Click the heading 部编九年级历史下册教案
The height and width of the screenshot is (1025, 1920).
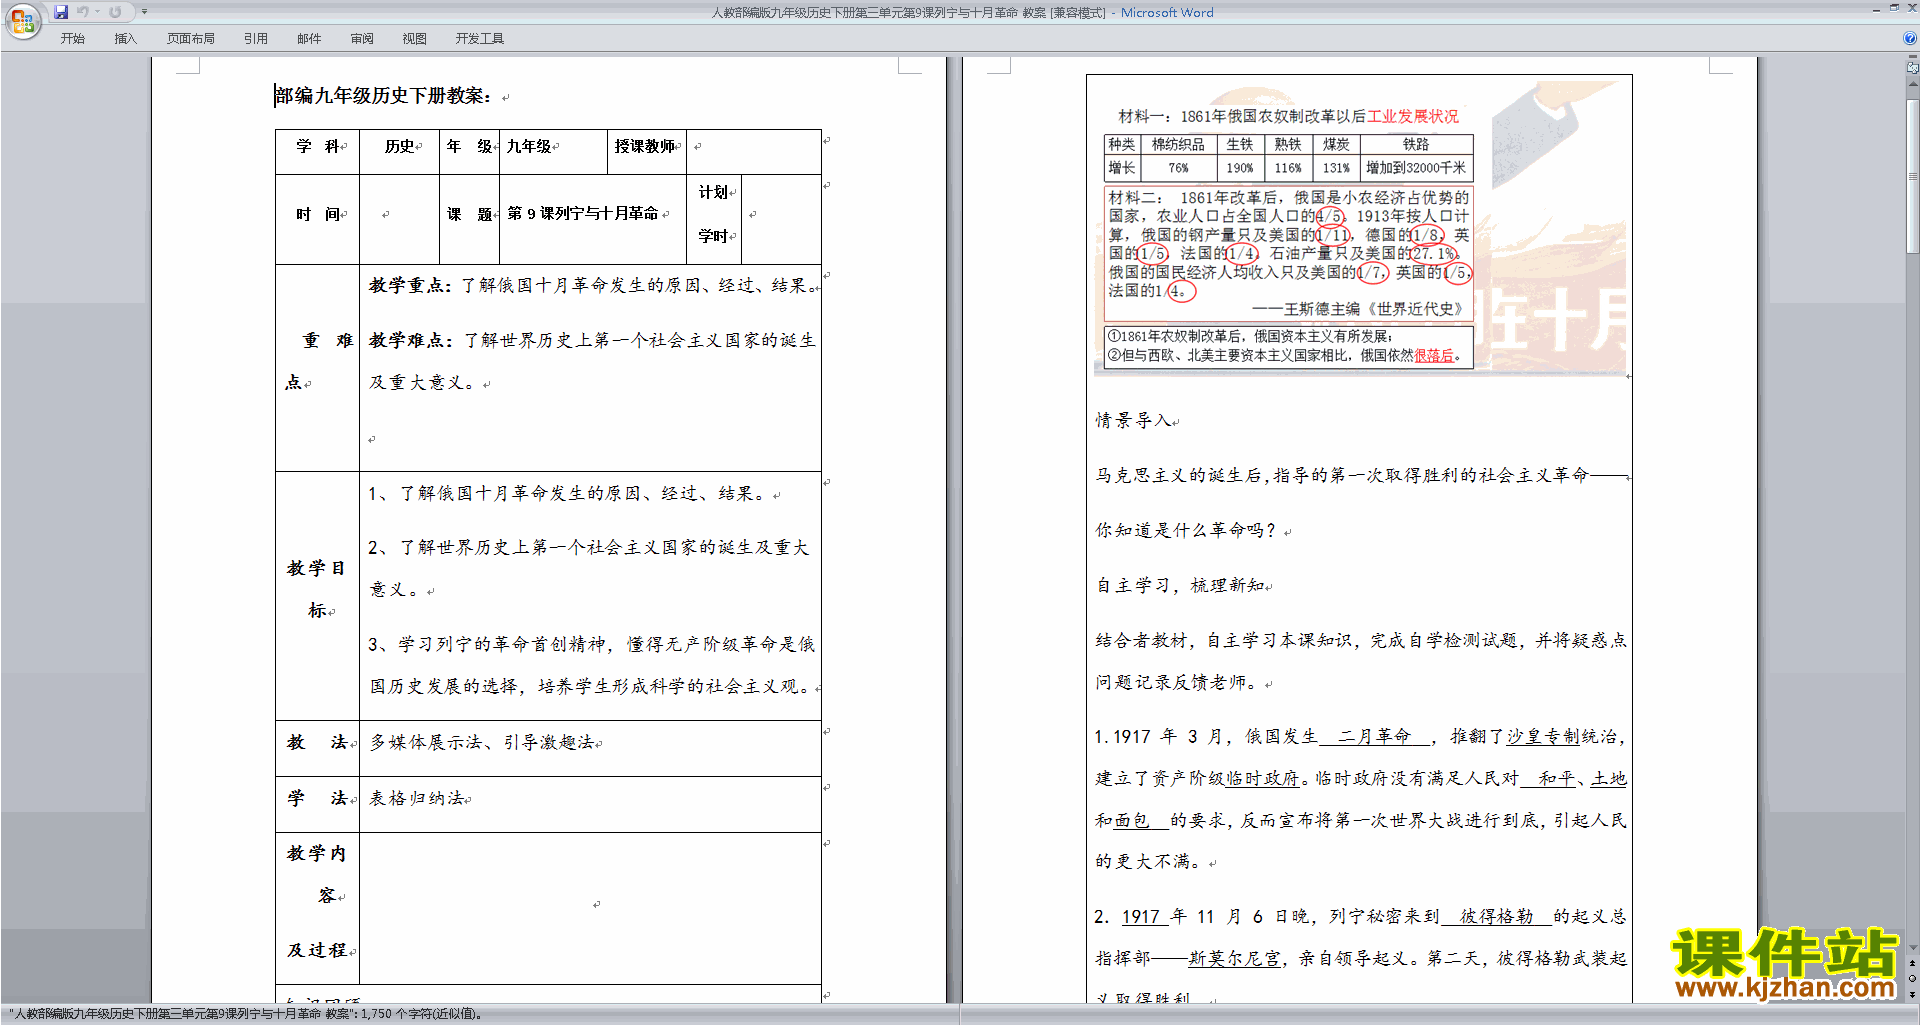point(383,96)
